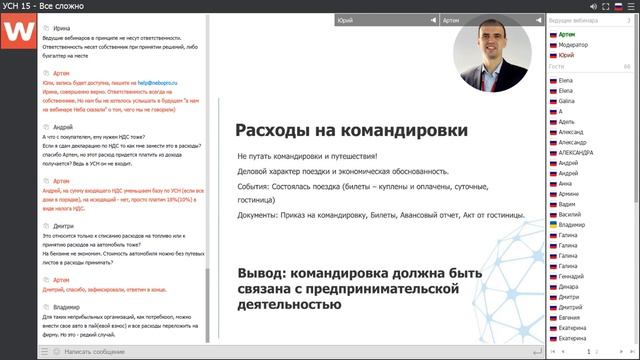The height and width of the screenshot is (360, 640).
Task: Select page 1 in guest list pagination
Action: [x=589, y=351]
